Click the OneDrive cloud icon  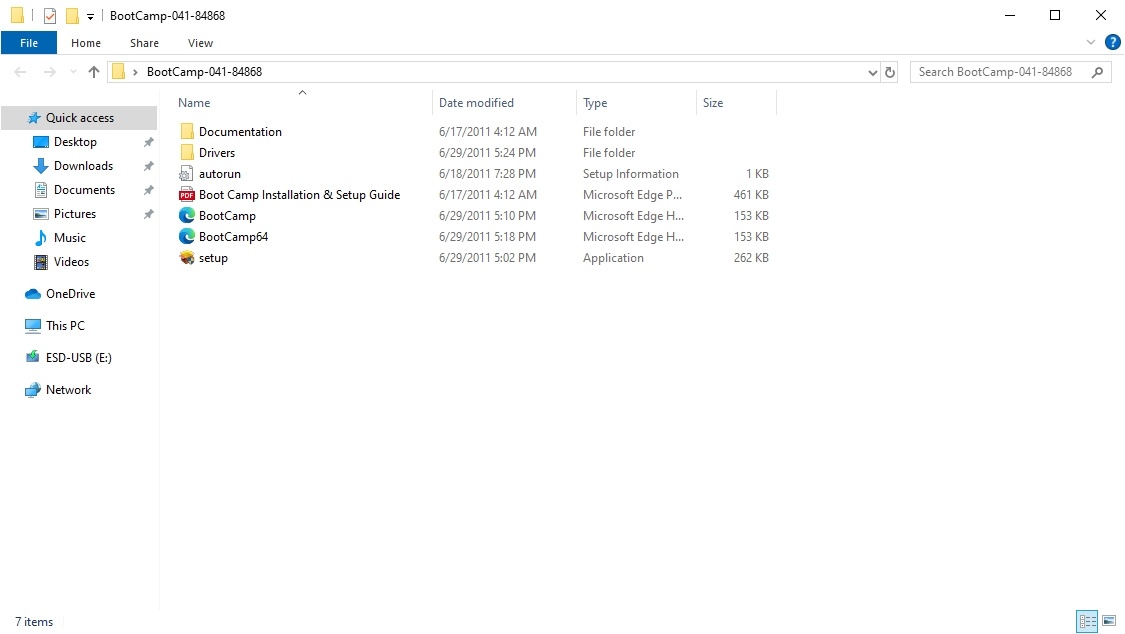(x=32, y=294)
